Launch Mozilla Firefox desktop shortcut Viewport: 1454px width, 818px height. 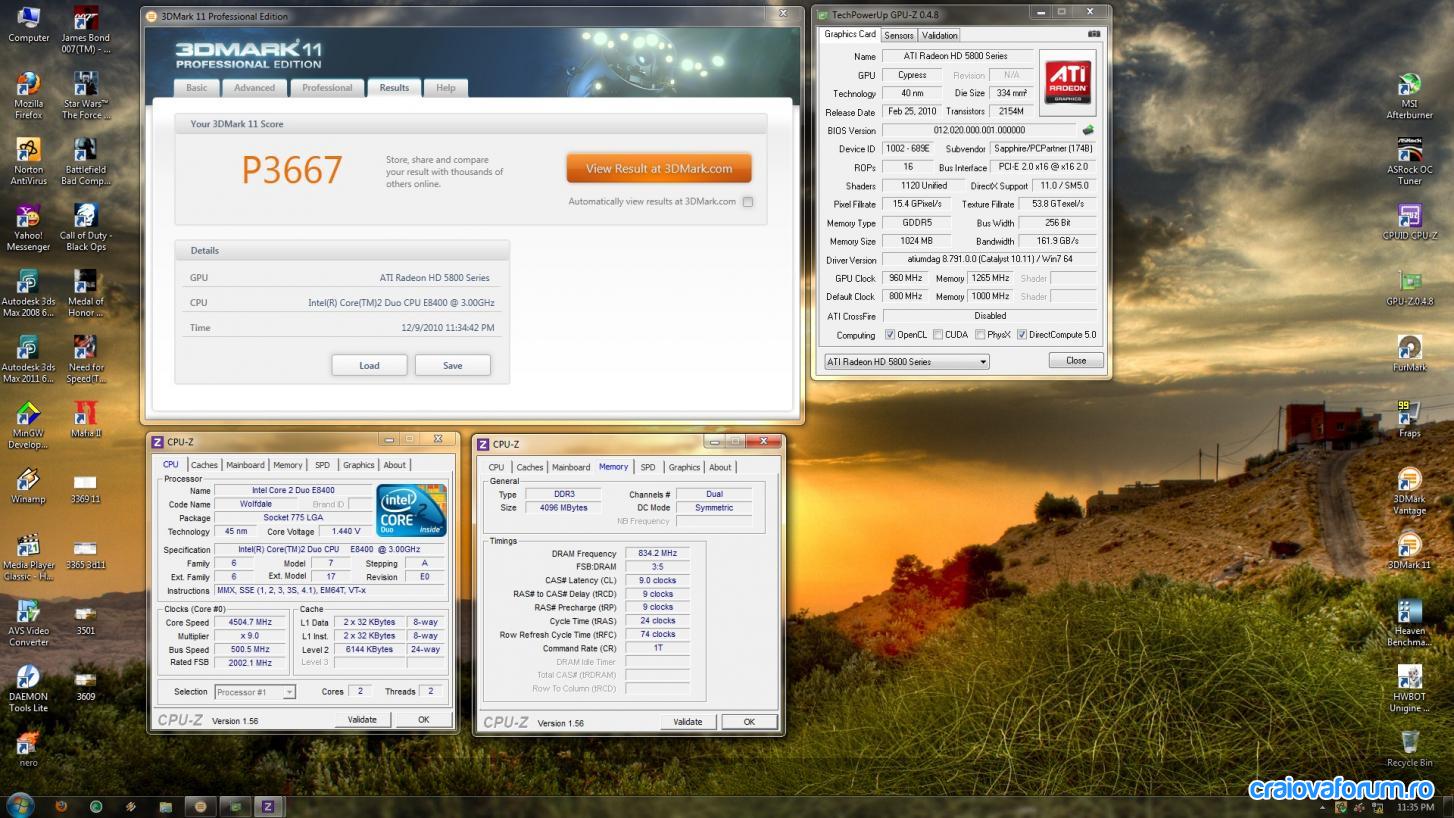pos(29,96)
